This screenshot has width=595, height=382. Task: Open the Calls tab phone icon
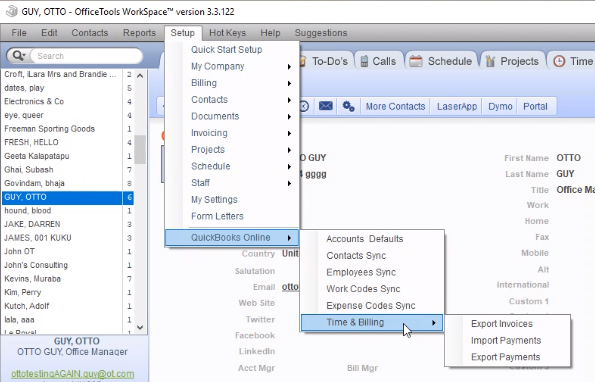[364, 61]
